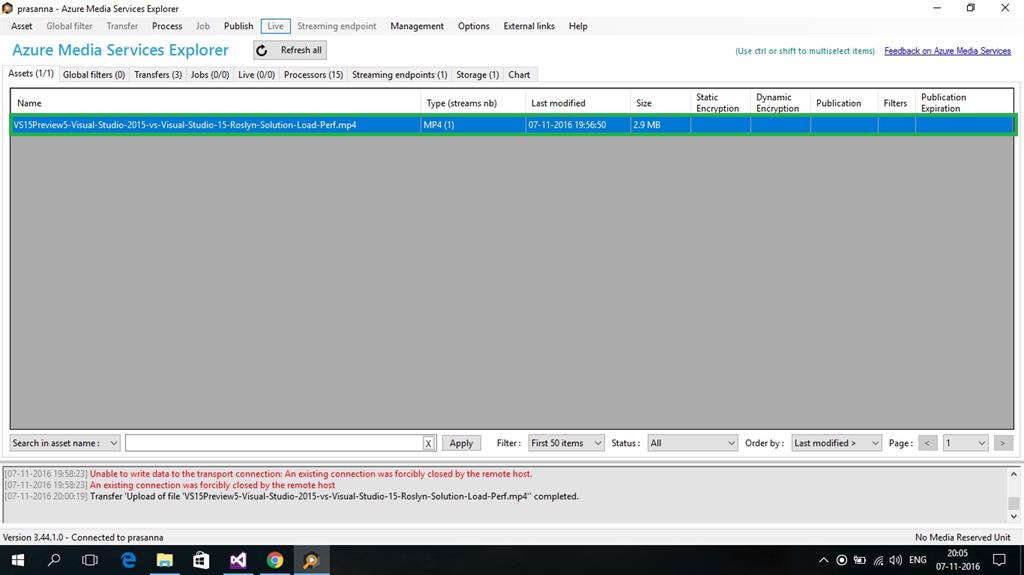Image resolution: width=1024 pixels, height=575 pixels.
Task: Sort by Last modified column header
Action: tap(578, 103)
